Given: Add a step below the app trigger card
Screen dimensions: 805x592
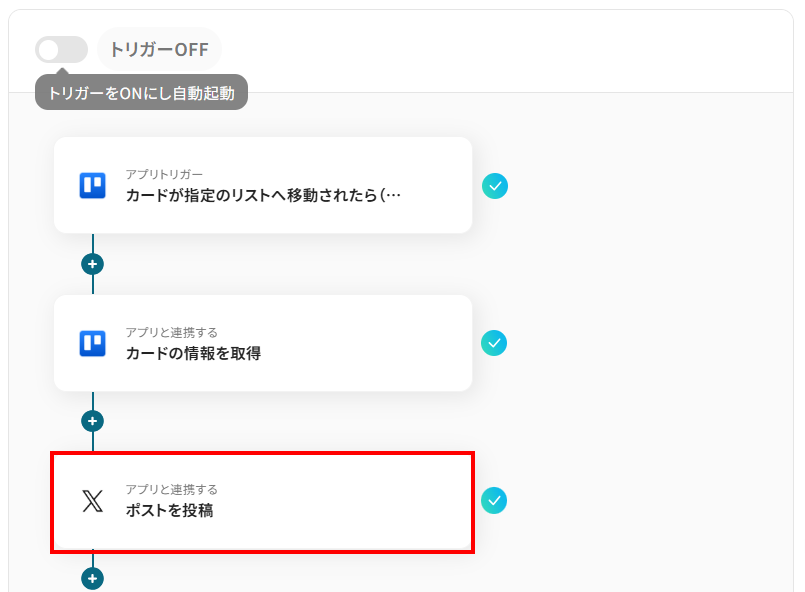Looking at the screenshot, I should pyautogui.click(x=92, y=264).
